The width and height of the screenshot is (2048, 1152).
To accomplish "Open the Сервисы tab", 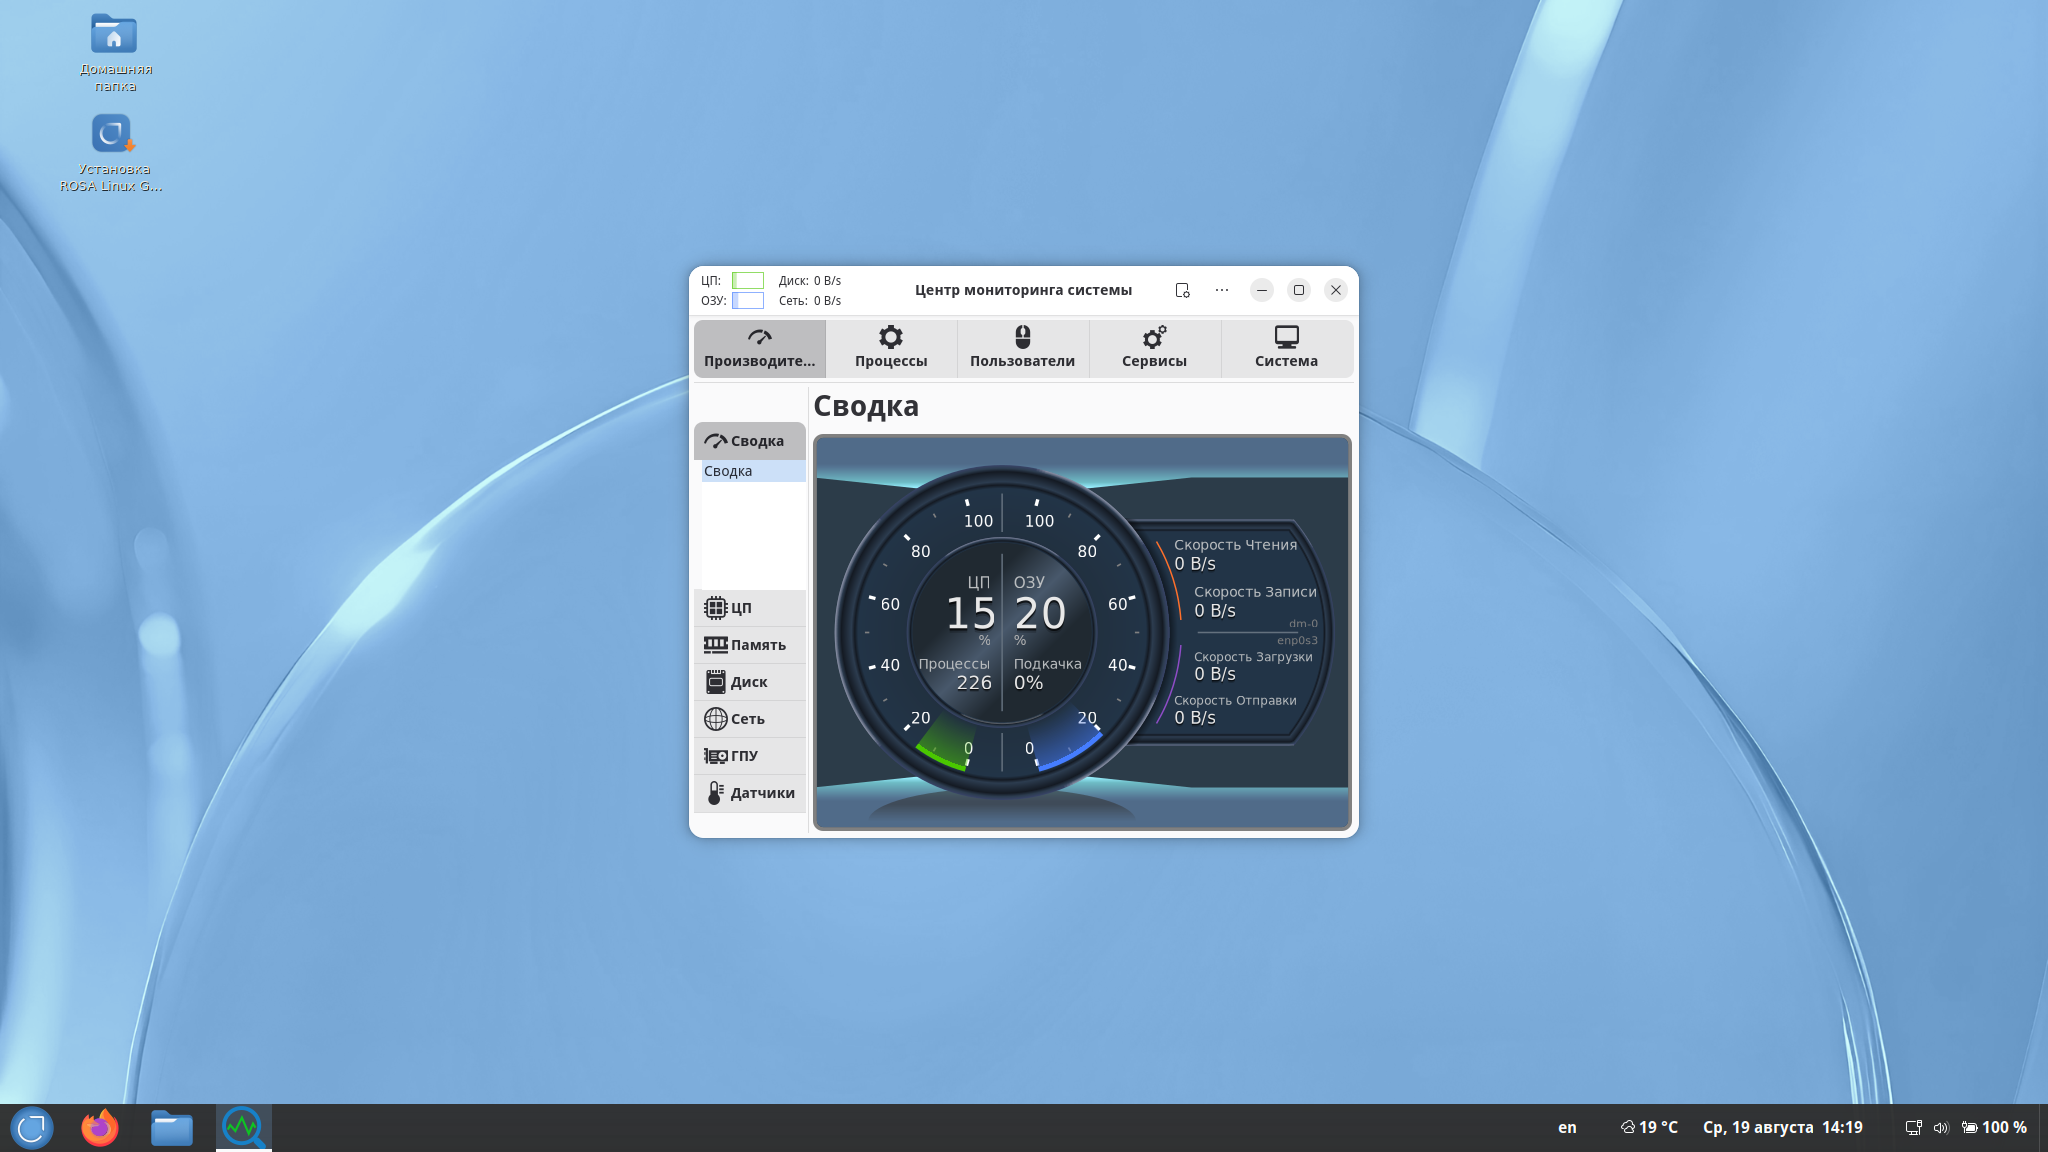I will point(1154,348).
